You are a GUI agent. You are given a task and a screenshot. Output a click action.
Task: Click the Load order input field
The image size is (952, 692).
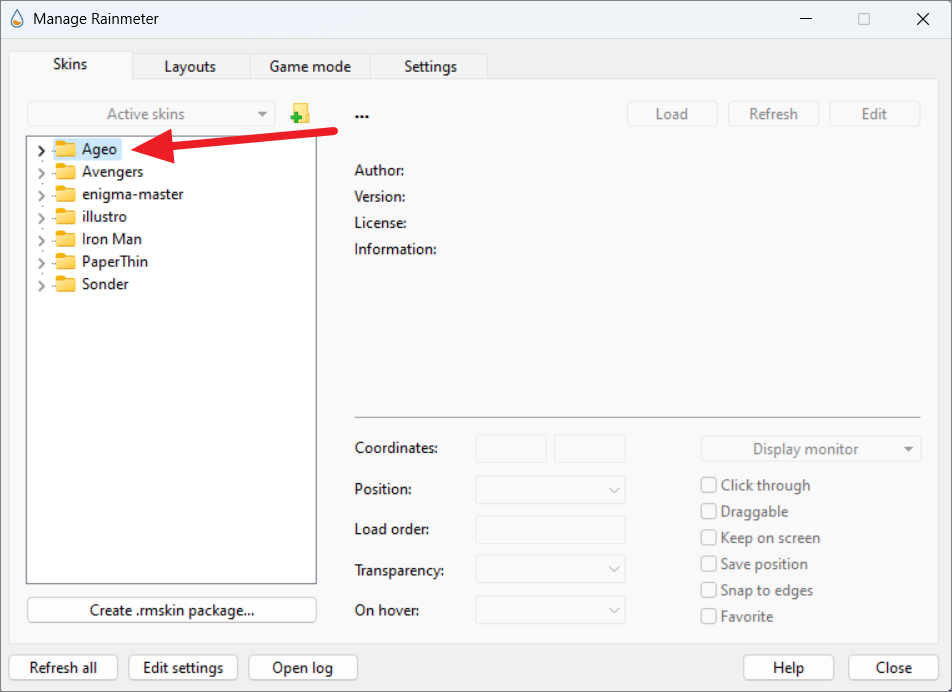[x=550, y=530]
